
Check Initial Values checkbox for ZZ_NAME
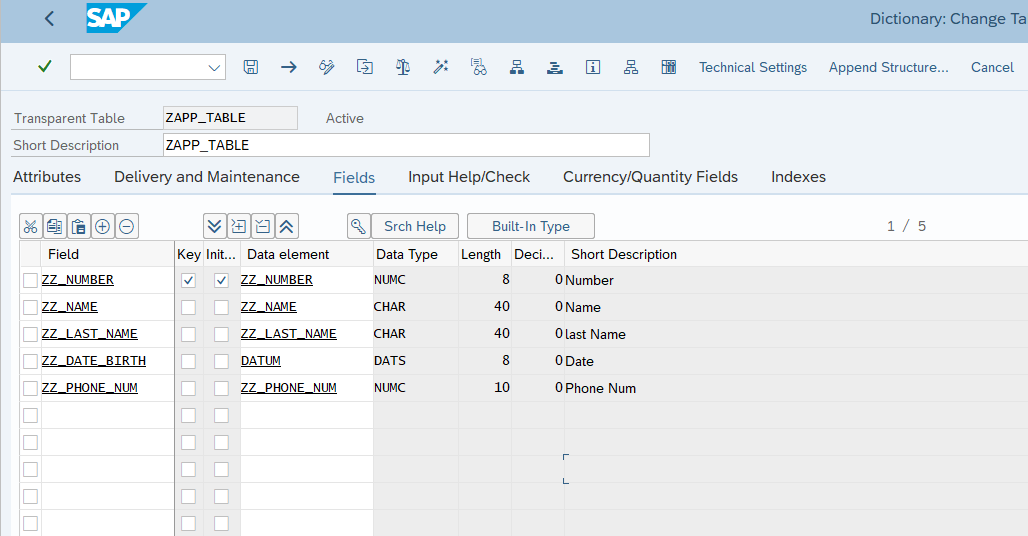tap(222, 307)
